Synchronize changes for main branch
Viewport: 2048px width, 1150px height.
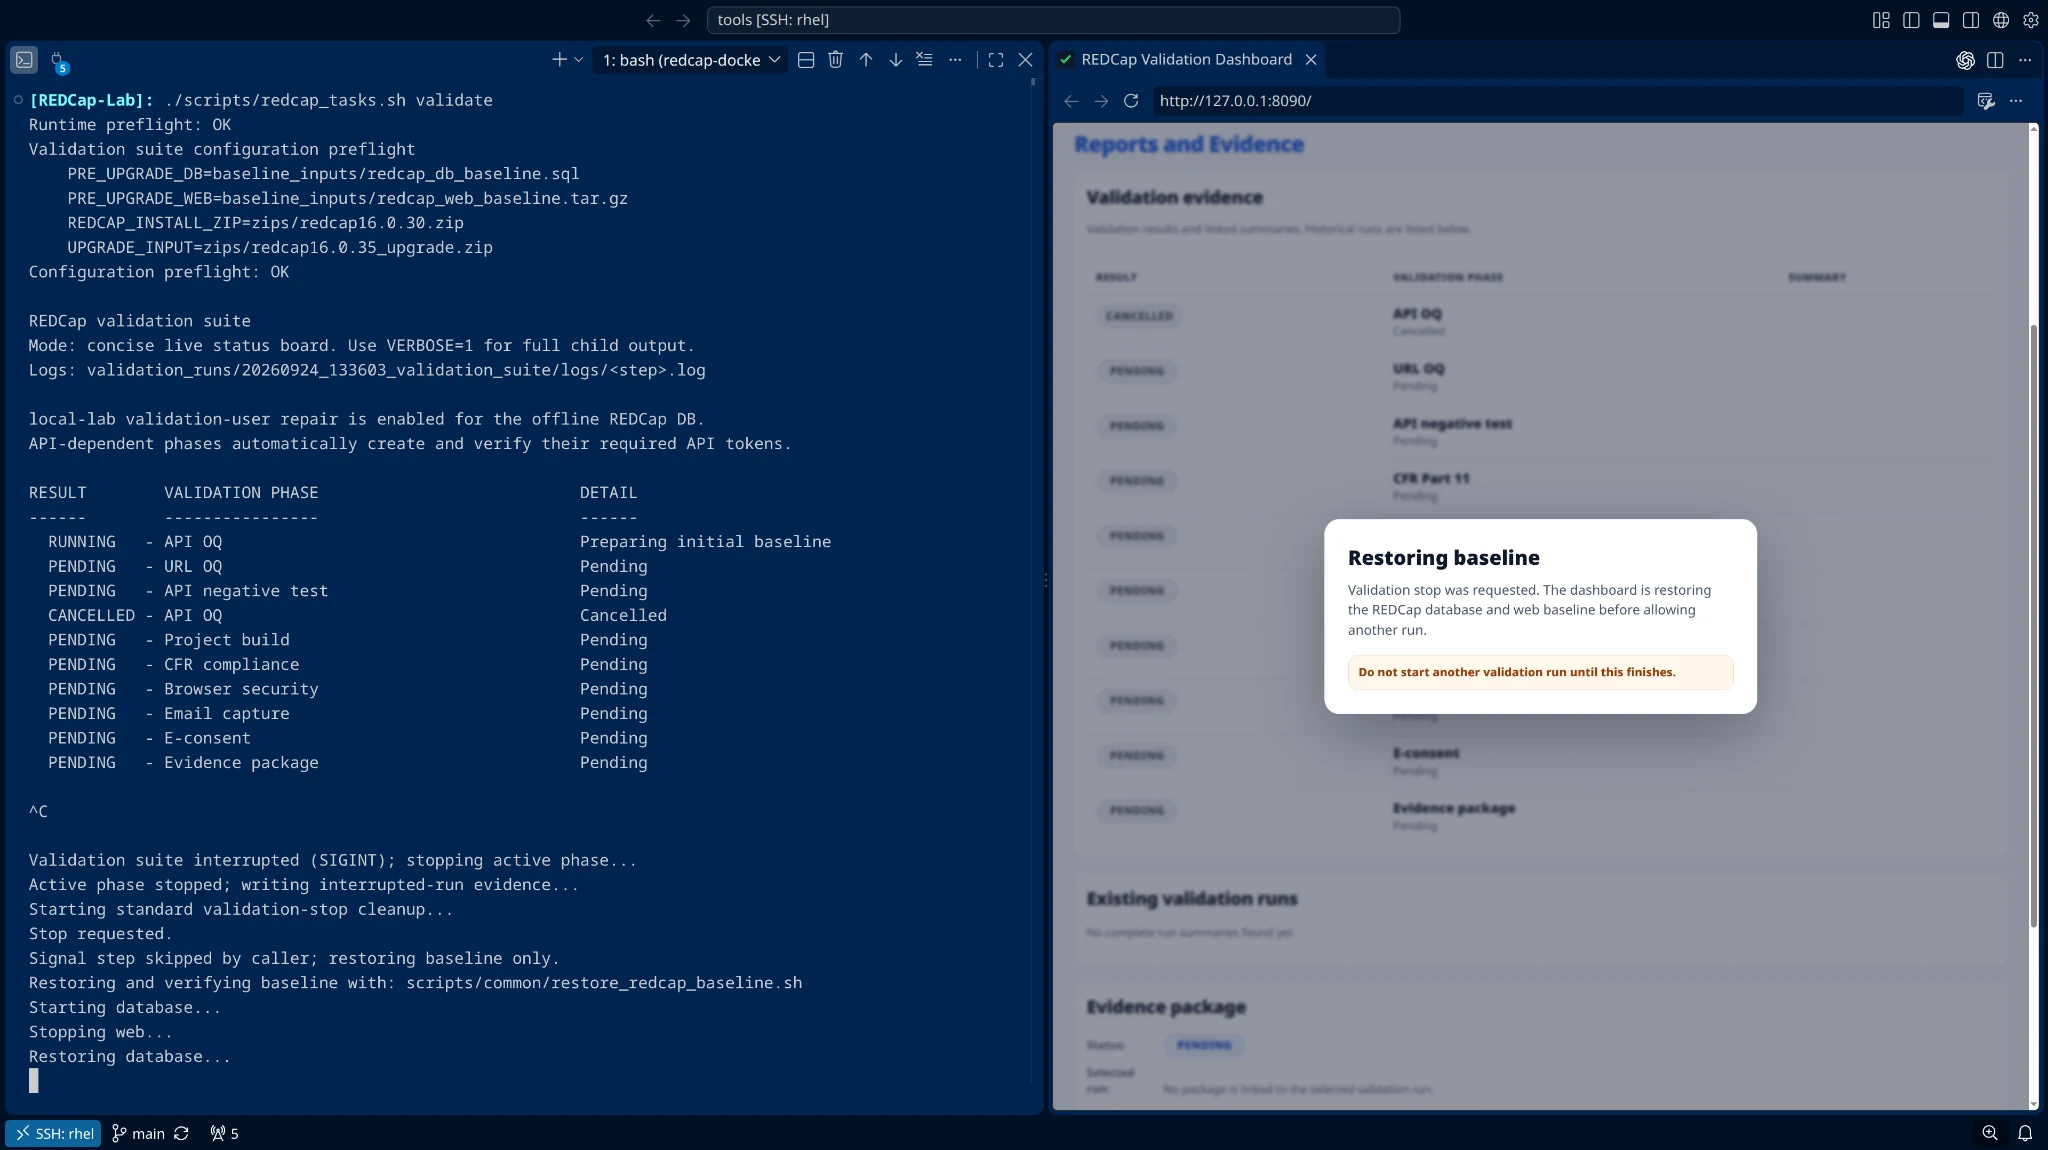tap(181, 1133)
